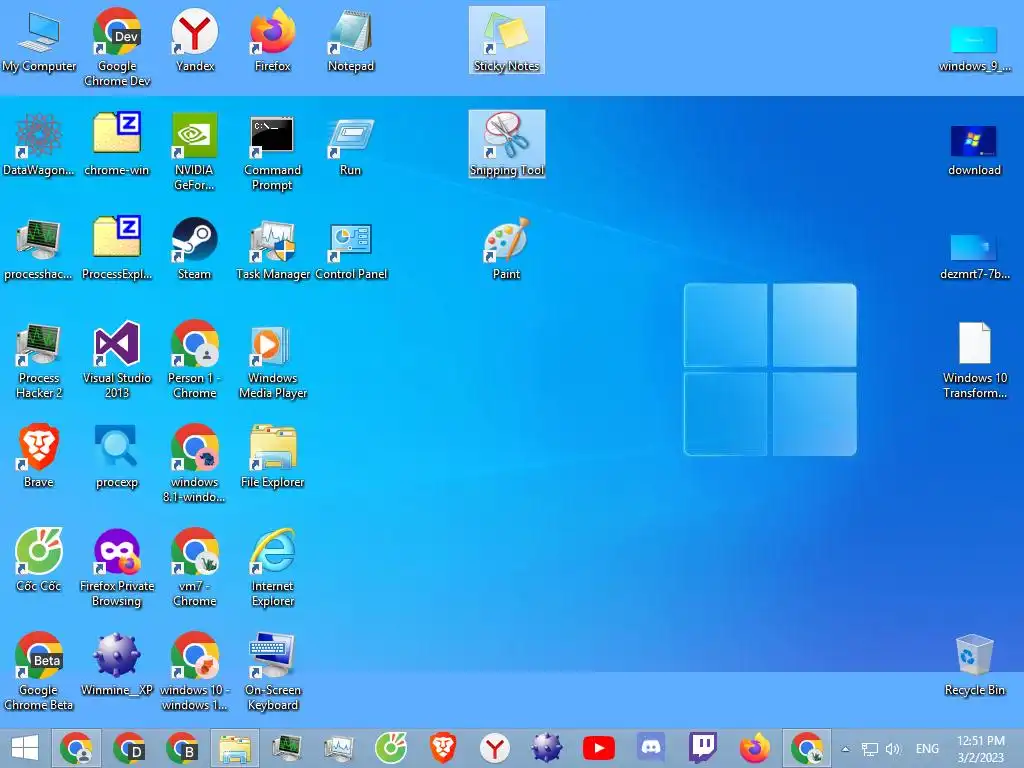Image resolution: width=1024 pixels, height=768 pixels.
Task: Launch Cốc Cốc browser desktop shortcut
Action: coord(39,560)
